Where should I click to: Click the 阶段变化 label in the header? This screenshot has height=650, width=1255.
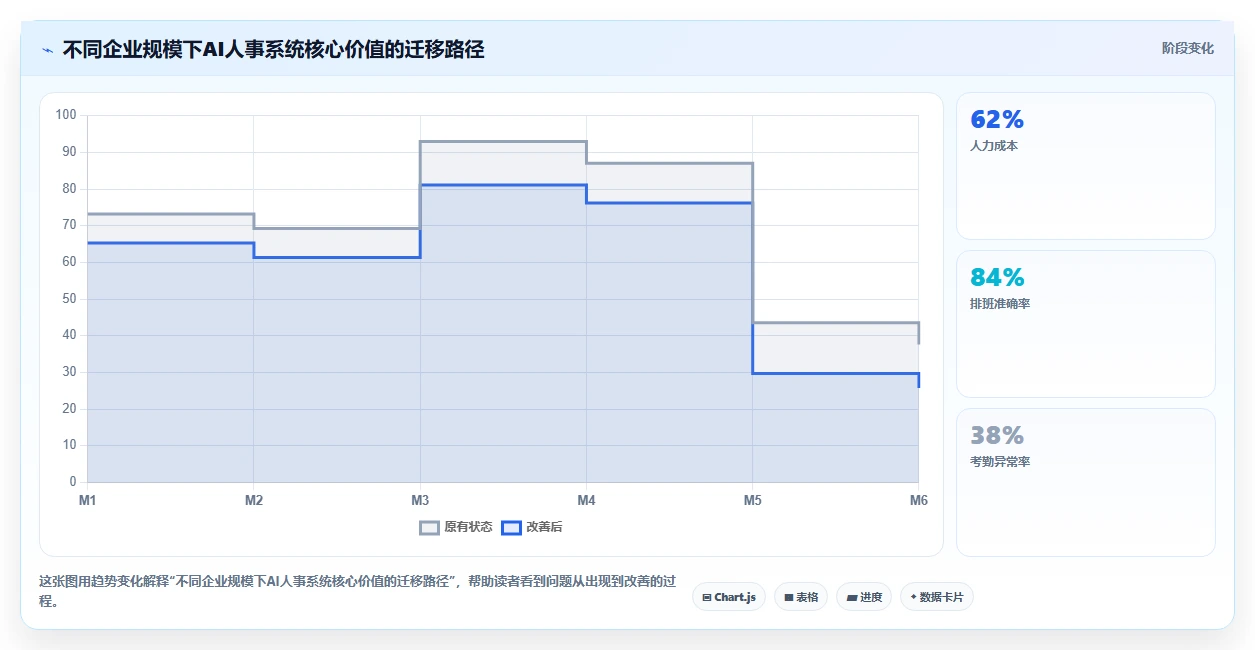1188,48
